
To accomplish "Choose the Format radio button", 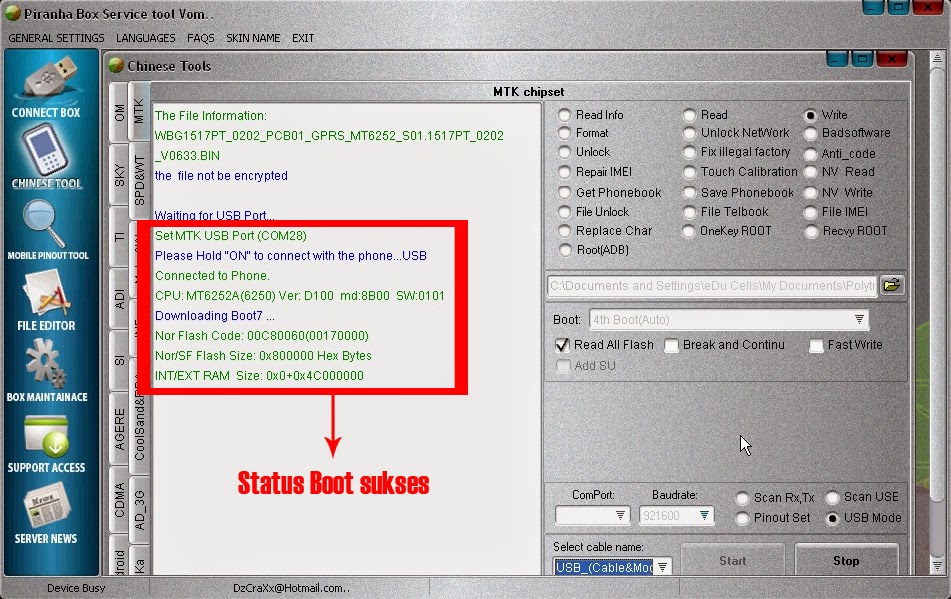I will point(565,133).
